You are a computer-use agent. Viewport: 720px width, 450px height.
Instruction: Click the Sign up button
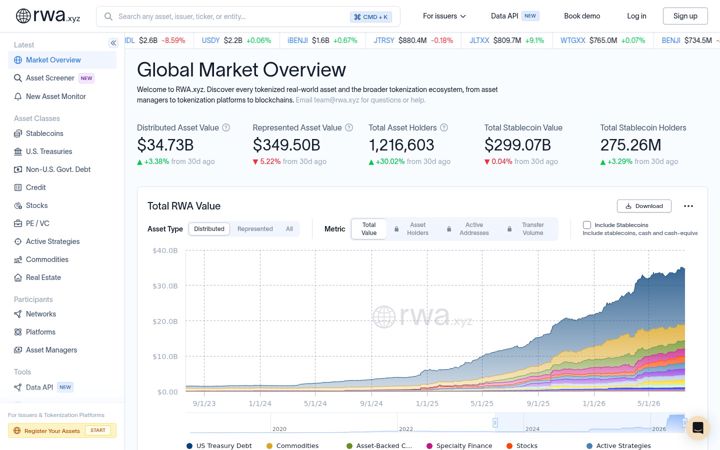pyautogui.click(x=685, y=16)
